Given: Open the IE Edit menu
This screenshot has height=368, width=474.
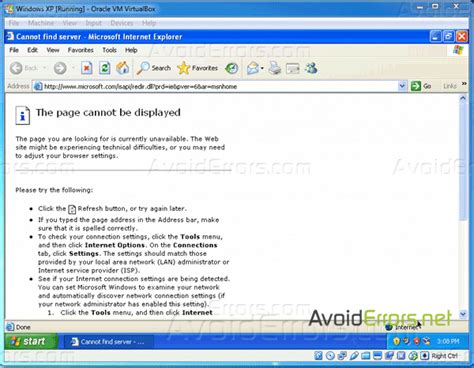Looking at the screenshot, I should point(32,50).
